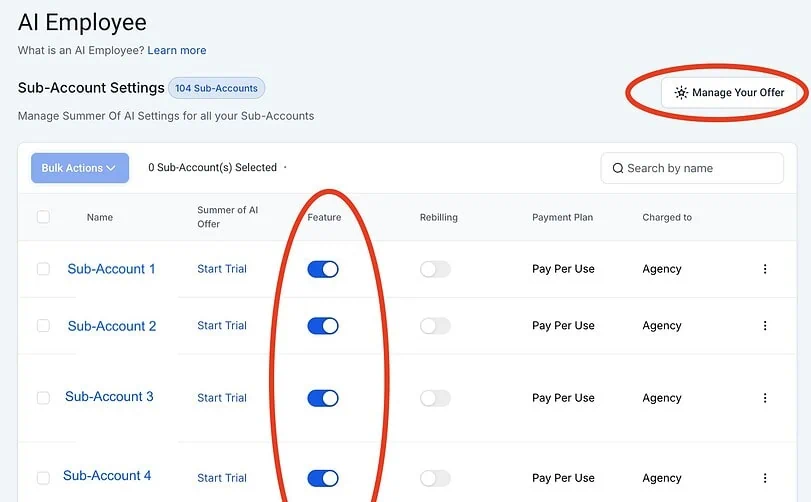Enable Rebilling toggle for Sub-Account 2
This screenshot has width=811, height=502.
click(x=435, y=326)
